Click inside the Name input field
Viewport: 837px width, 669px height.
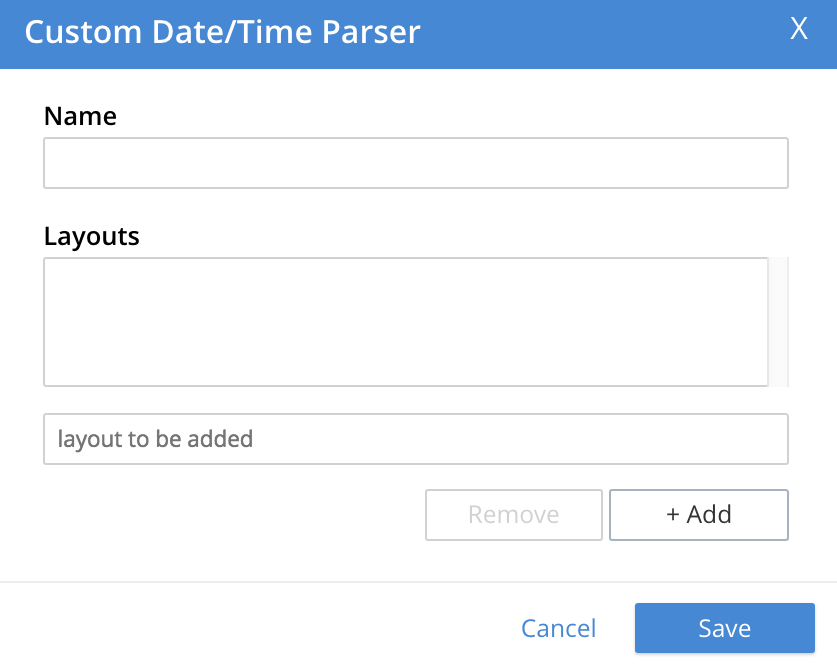click(x=415, y=162)
